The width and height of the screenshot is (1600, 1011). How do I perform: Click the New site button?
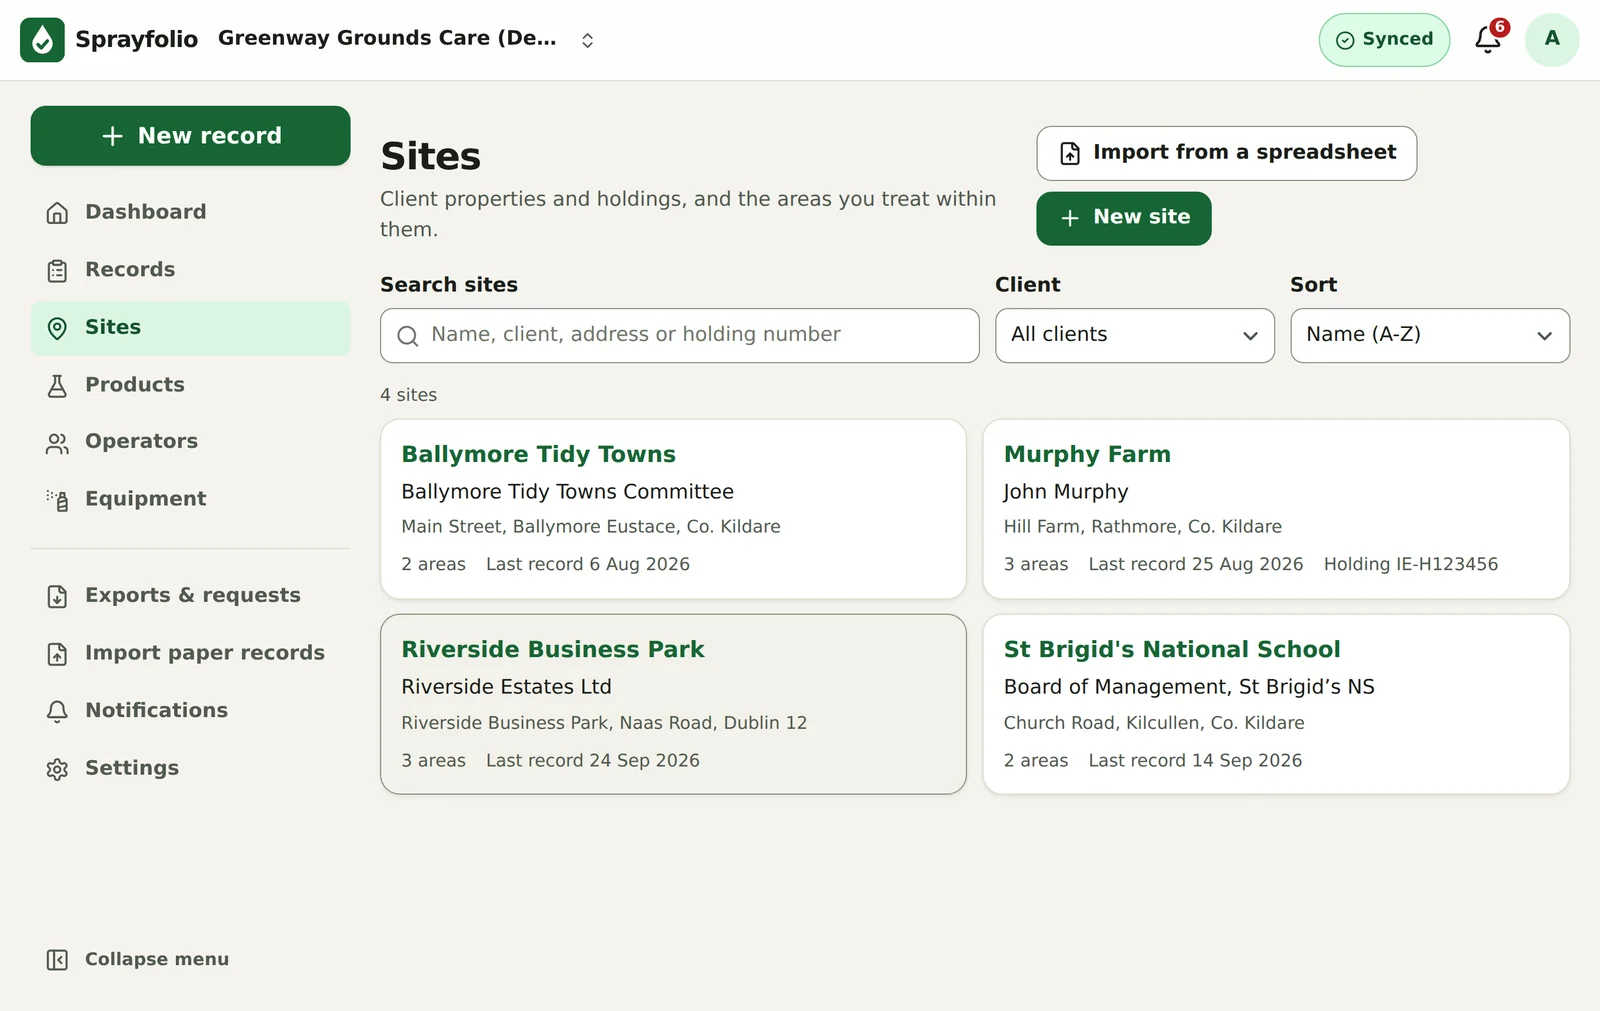(x=1123, y=218)
